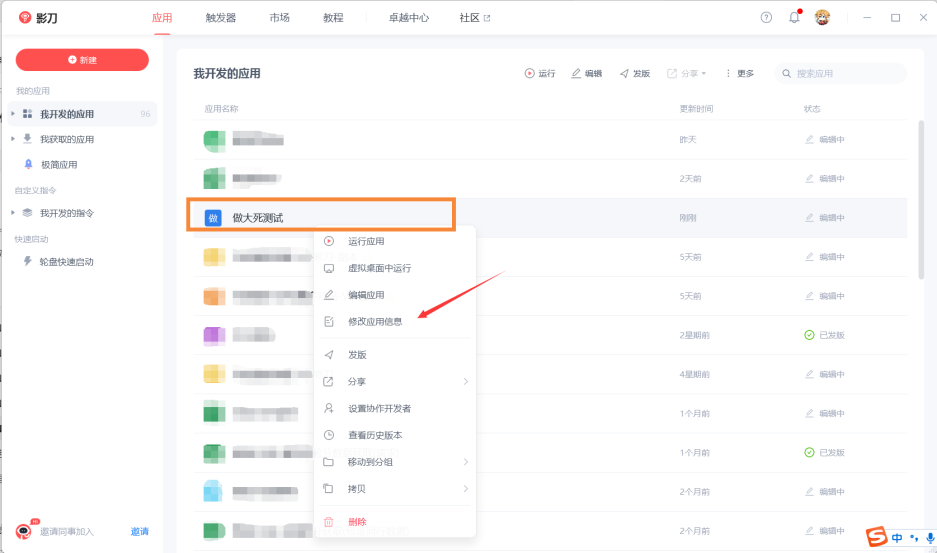This screenshot has width=937, height=553.
Task: Expand the 我开发的应用 tree node
Action: coord(13,114)
